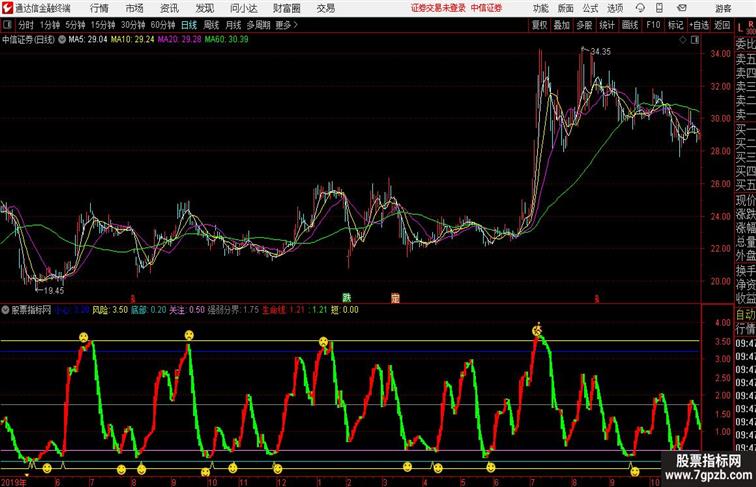This screenshot has height=487, width=756.
Task: Click the 强弱分界: 1.75 indicator value
Action: [x=233, y=310]
